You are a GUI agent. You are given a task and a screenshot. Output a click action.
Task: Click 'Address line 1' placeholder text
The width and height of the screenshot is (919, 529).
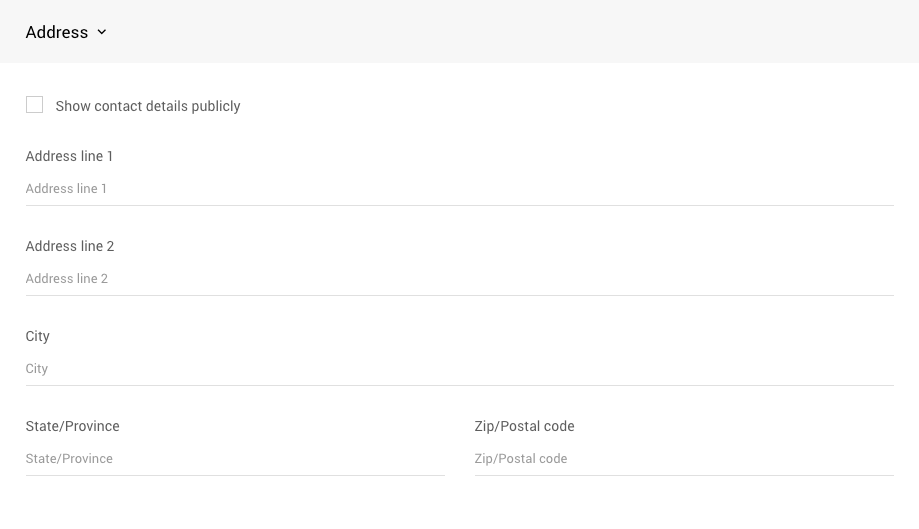coord(67,189)
